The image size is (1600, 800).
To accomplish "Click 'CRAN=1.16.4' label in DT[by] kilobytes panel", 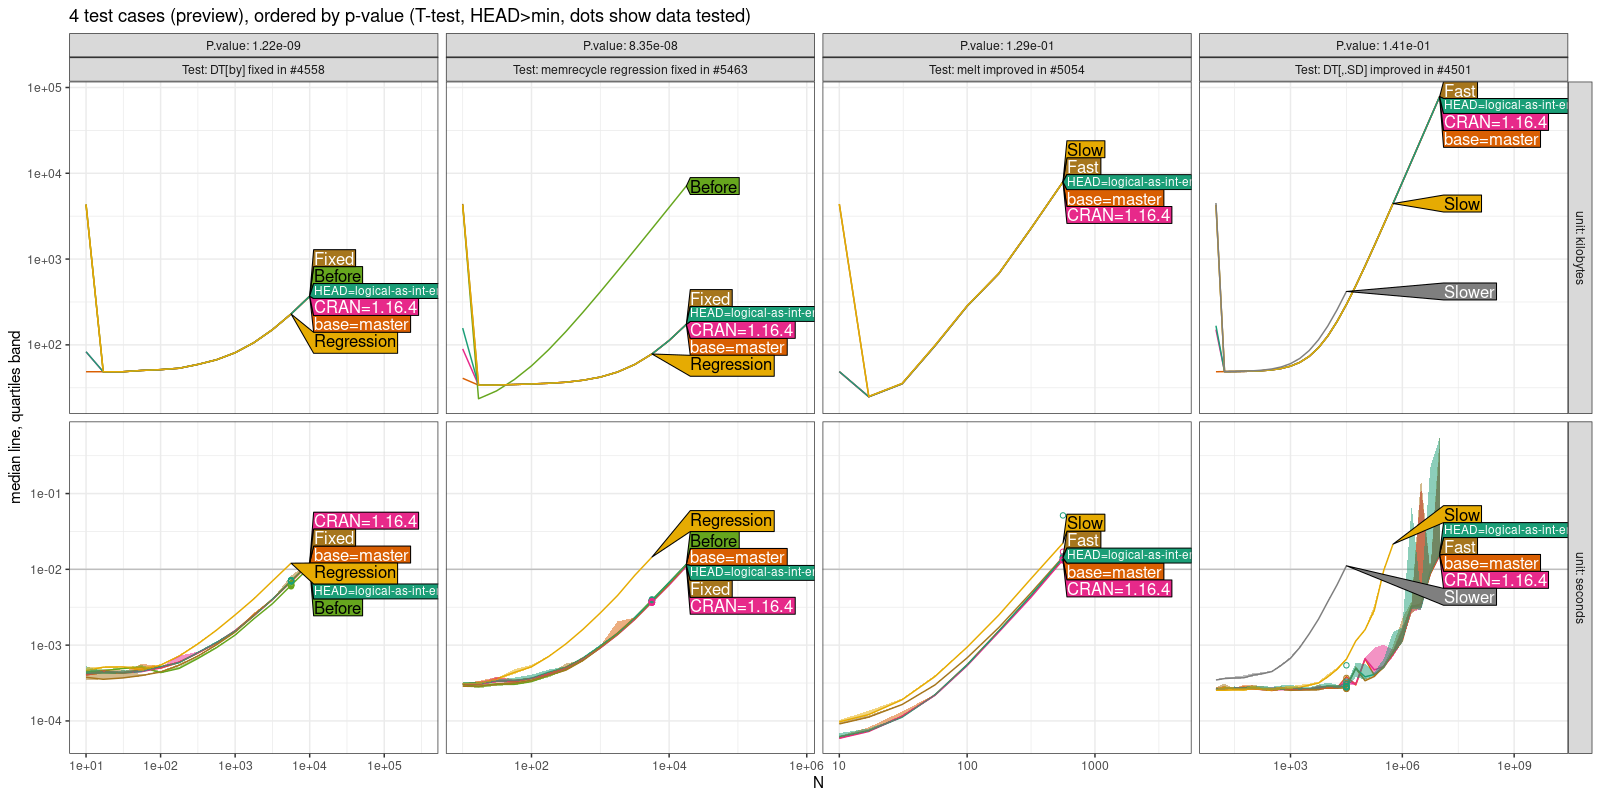I will [x=365, y=308].
